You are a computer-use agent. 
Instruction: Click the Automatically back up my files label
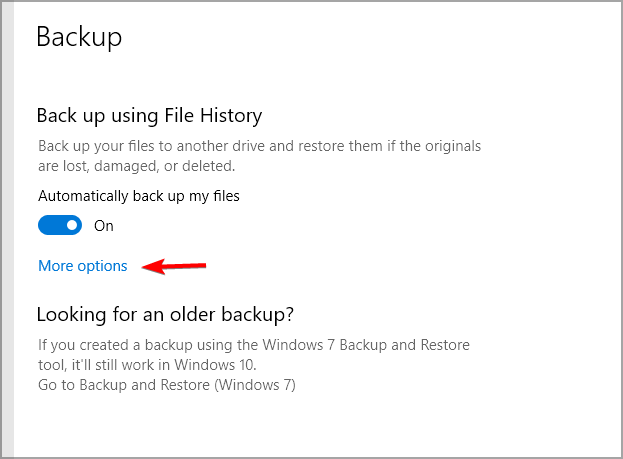[139, 196]
